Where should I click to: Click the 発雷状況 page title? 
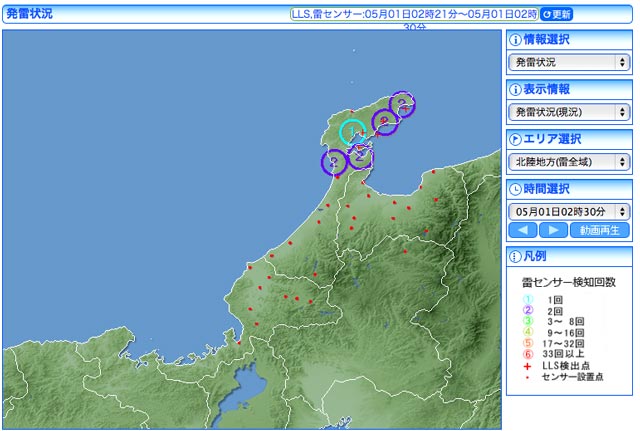pyautogui.click(x=30, y=15)
